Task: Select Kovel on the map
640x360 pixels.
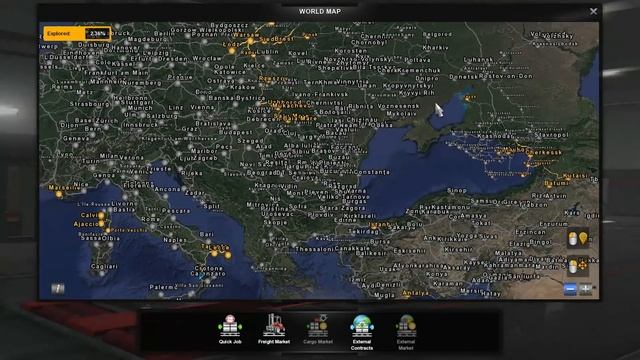Action: pos(298,53)
